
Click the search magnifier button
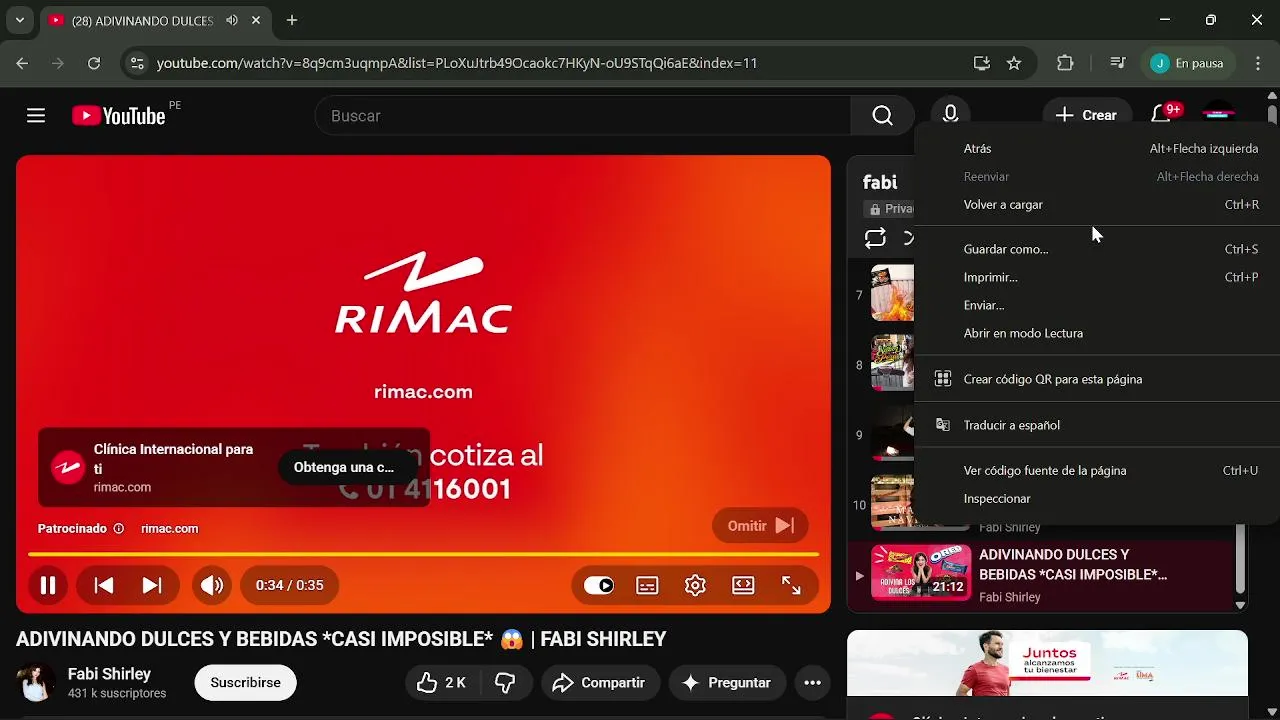click(x=882, y=116)
